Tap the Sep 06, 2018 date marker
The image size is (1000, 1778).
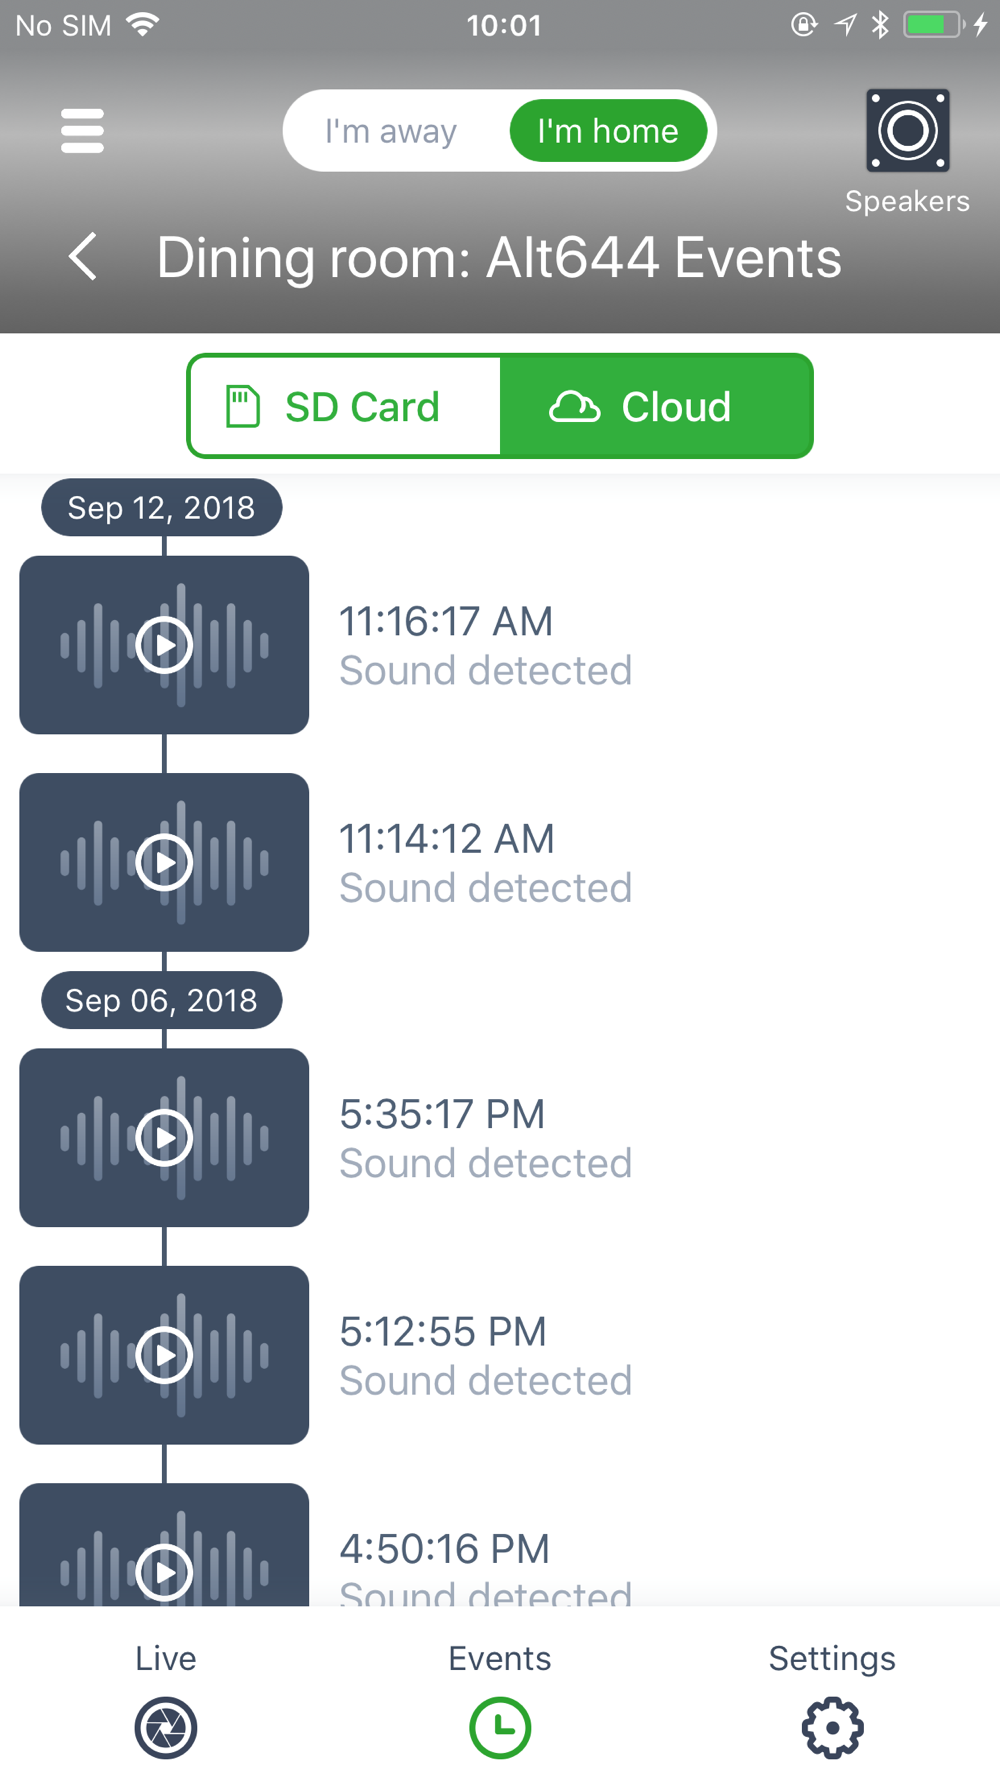coord(161,1000)
